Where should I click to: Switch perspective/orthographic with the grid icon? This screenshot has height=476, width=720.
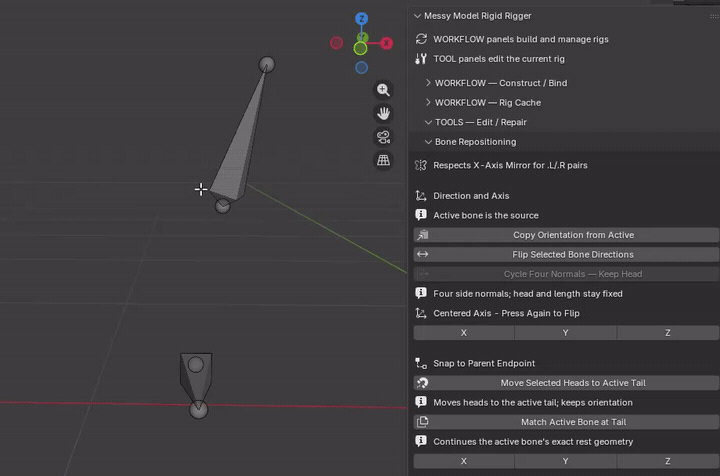click(383, 160)
